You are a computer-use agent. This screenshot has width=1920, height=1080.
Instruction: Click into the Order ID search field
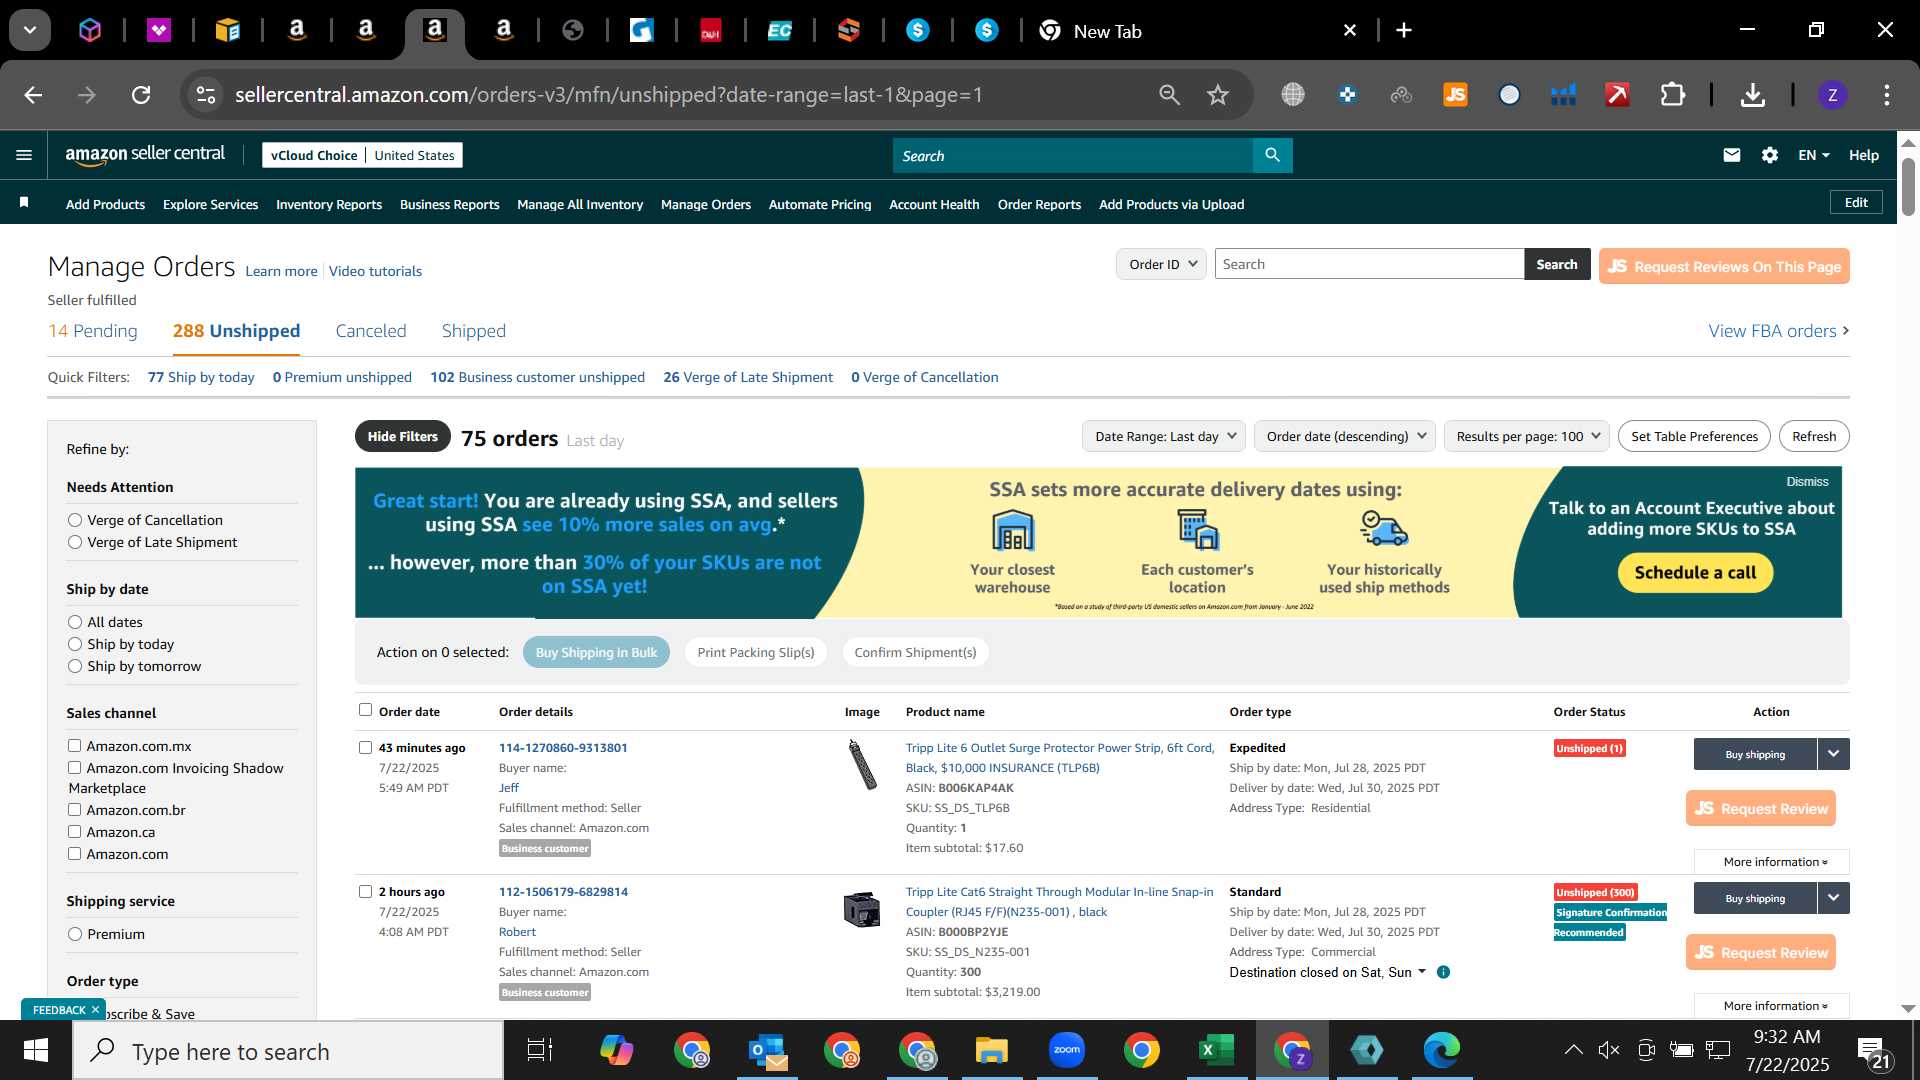1369,264
